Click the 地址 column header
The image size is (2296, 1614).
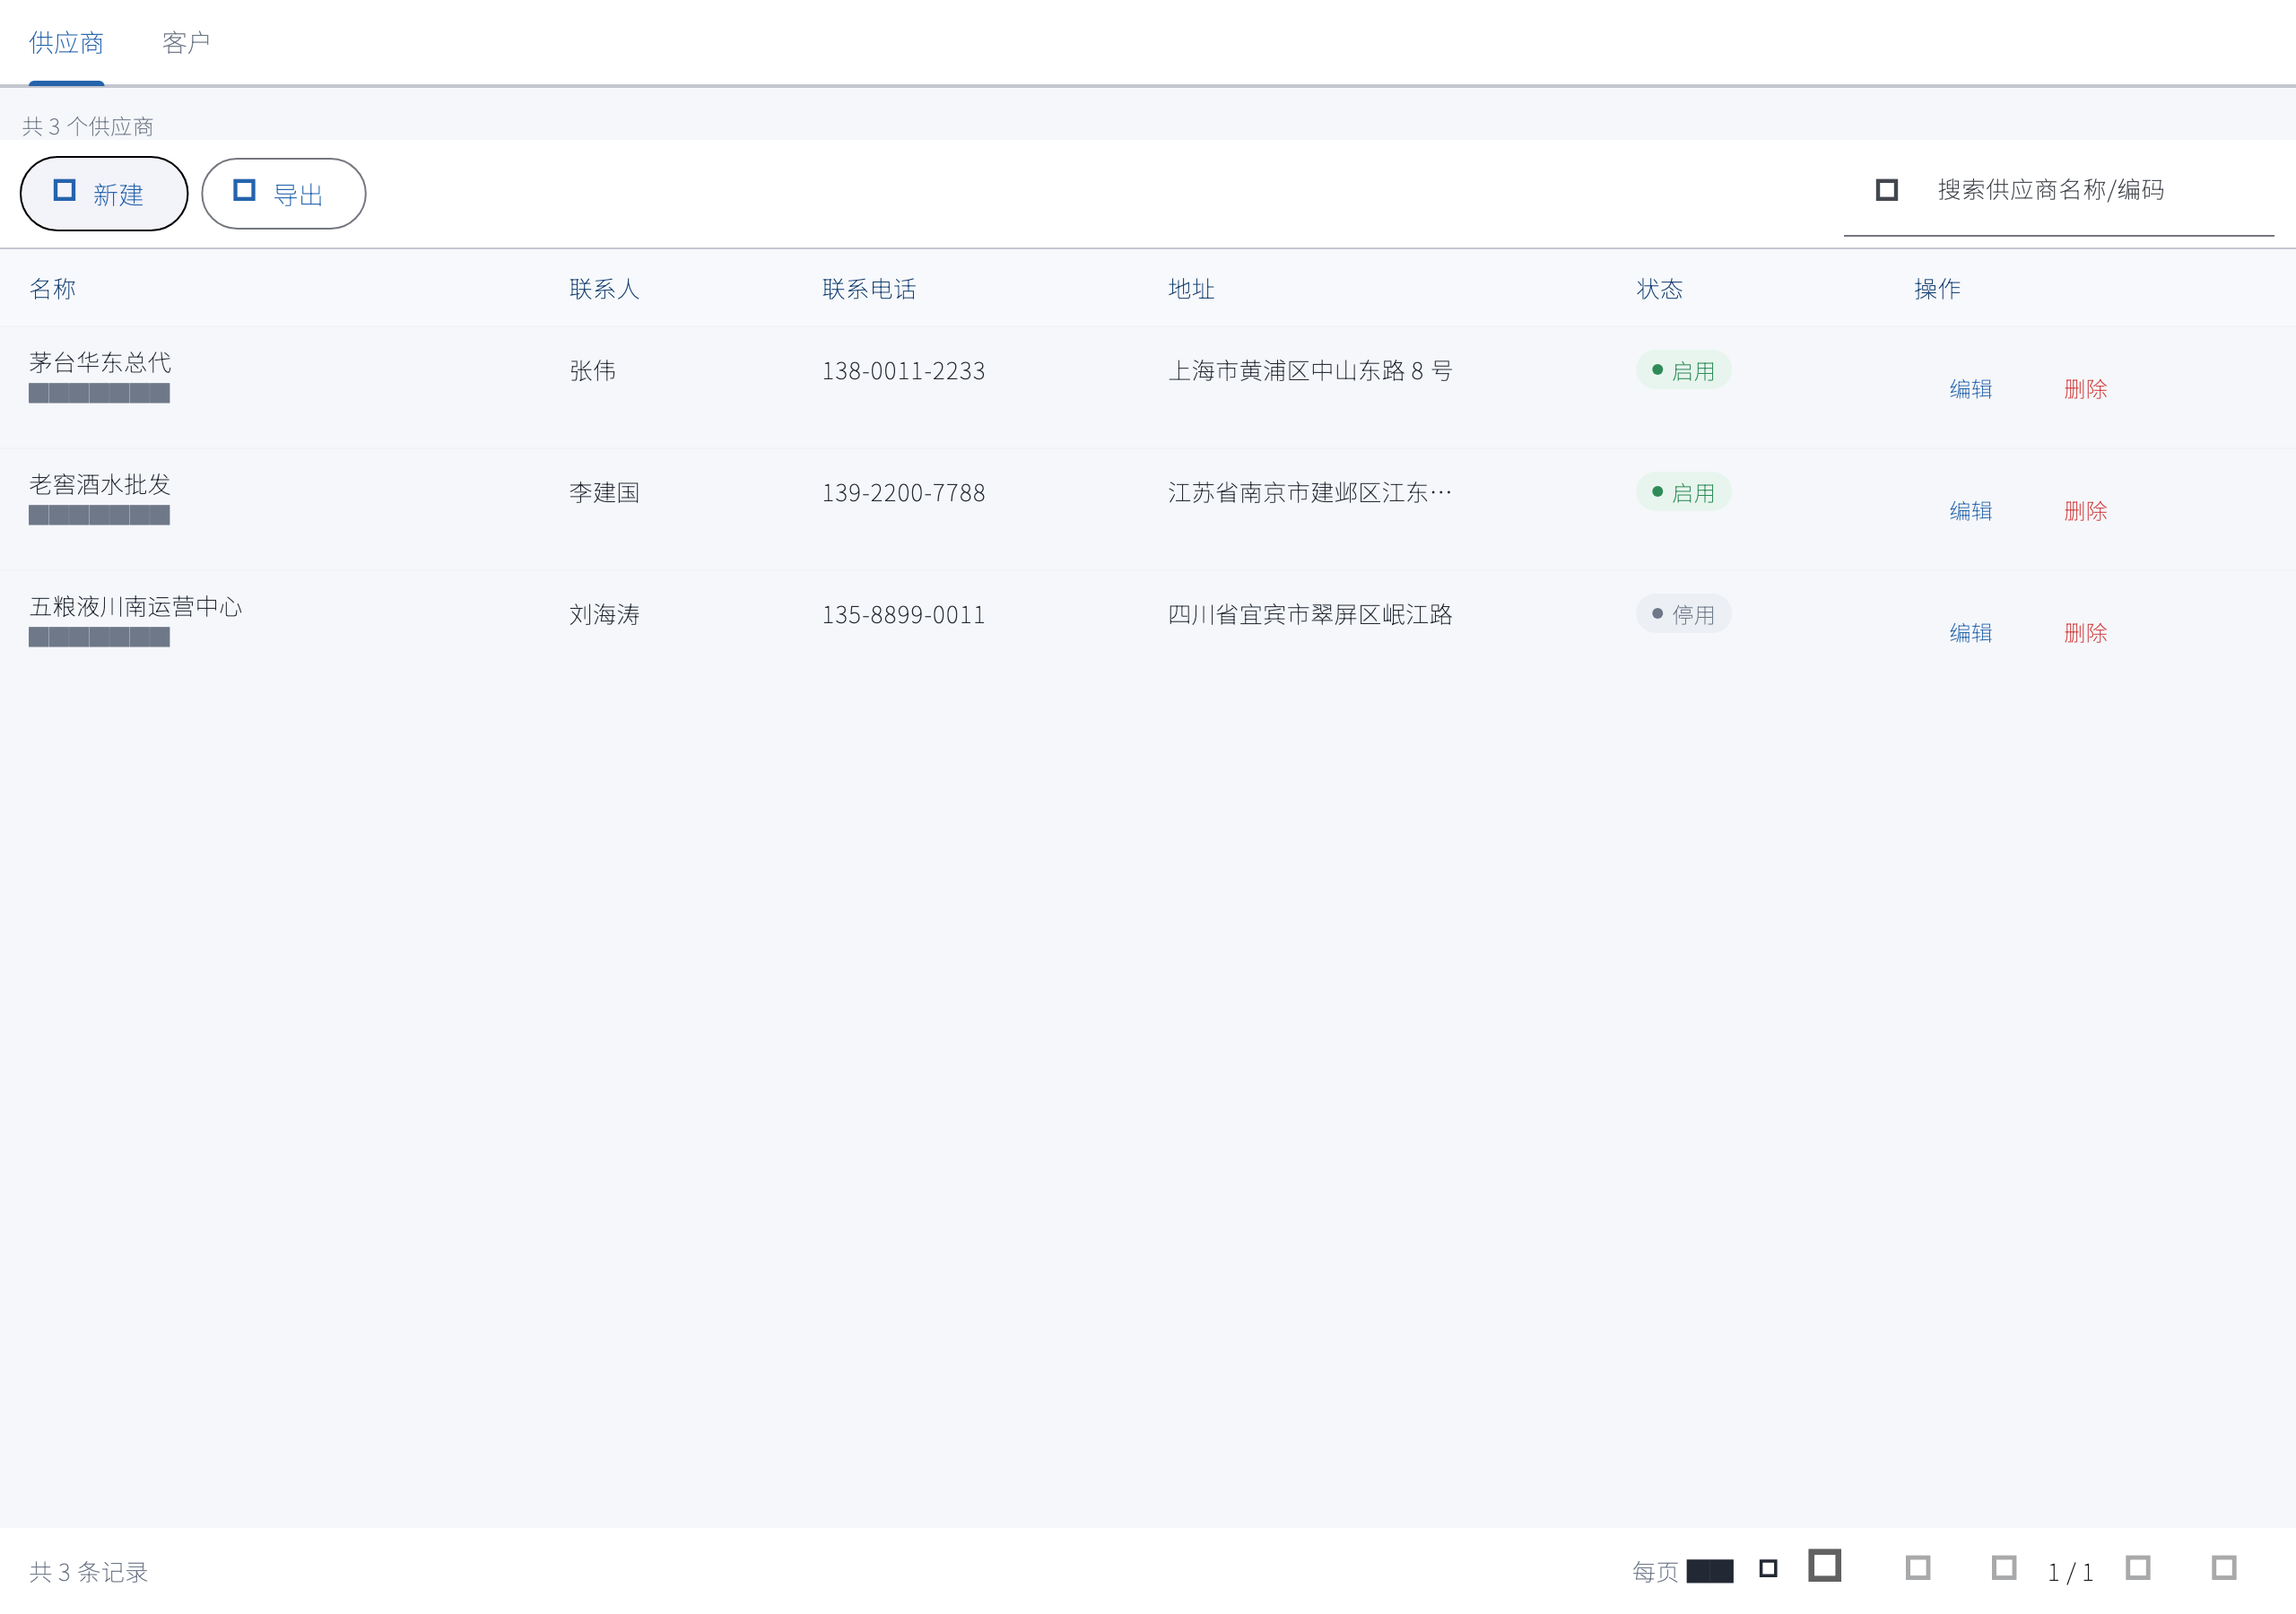pyautogui.click(x=1191, y=289)
